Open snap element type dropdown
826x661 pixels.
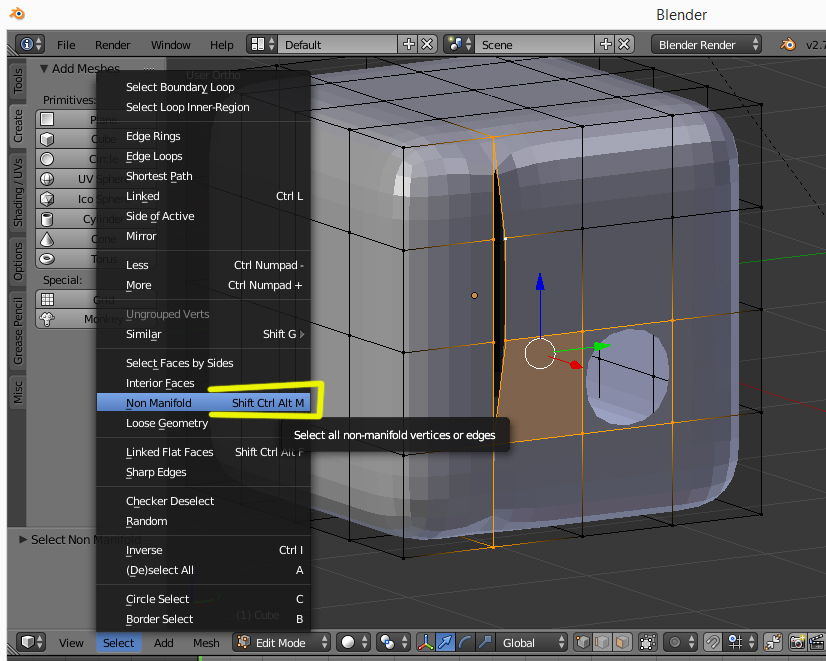click(x=741, y=642)
